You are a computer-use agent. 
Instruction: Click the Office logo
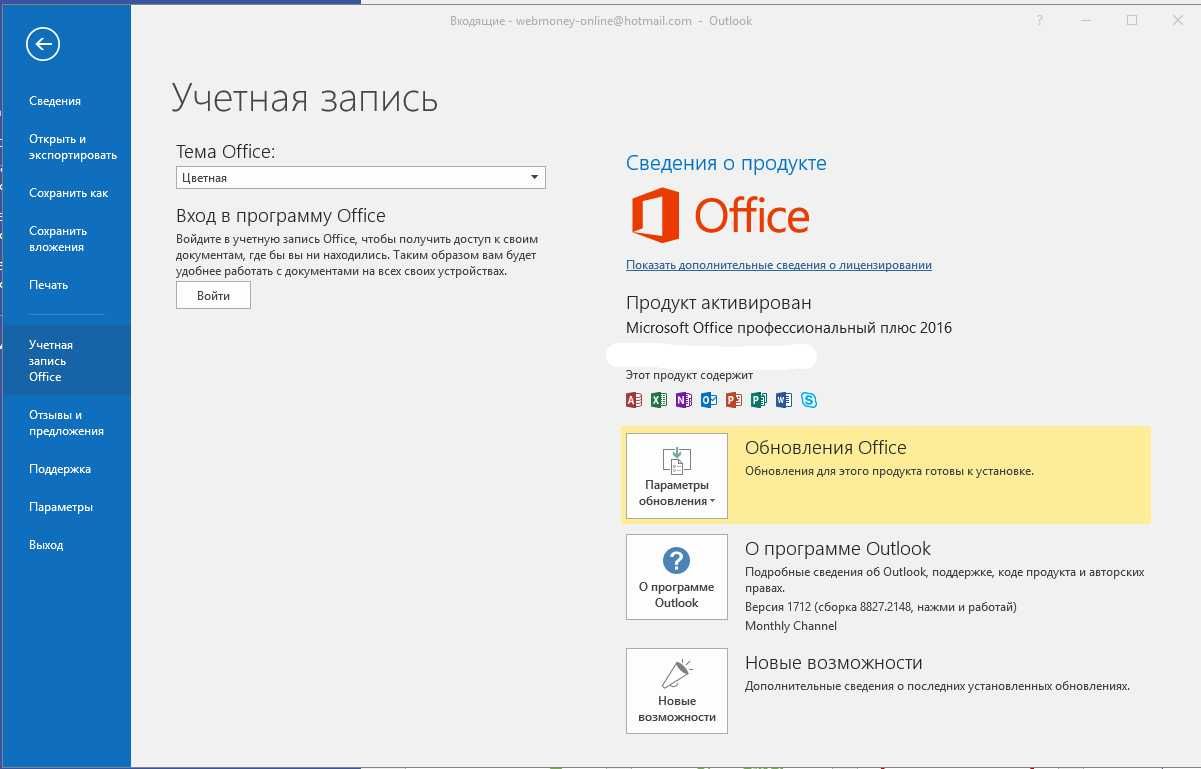pyautogui.click(x=720, y=216)
